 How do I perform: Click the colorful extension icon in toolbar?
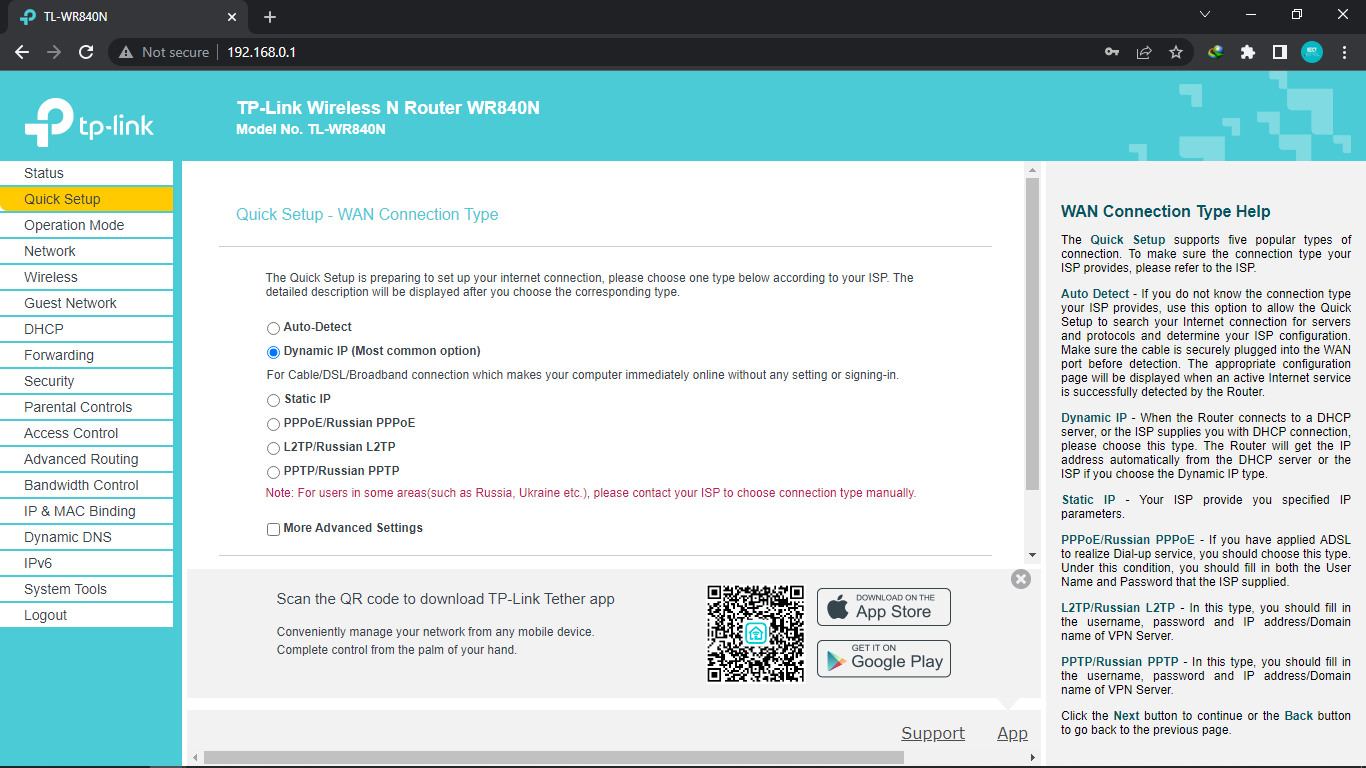[x=1215, y=52]
